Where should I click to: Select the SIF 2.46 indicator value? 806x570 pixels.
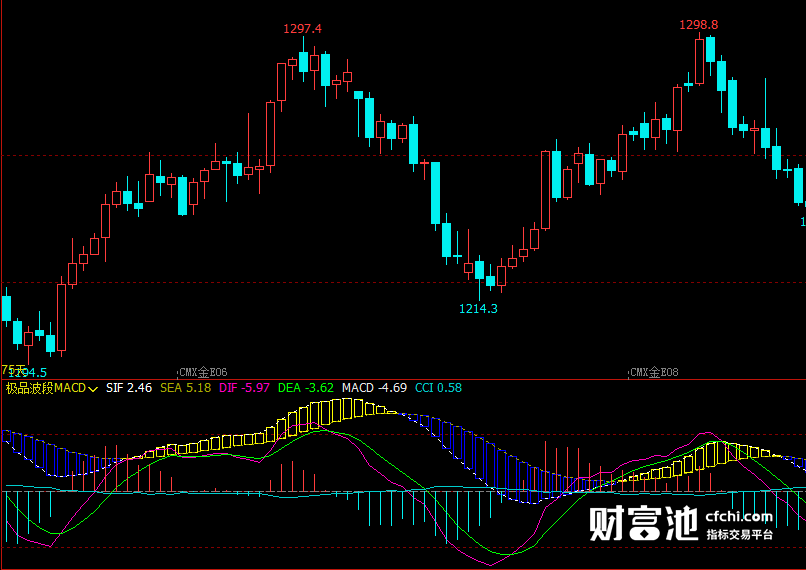pyautogui.click(x=129, y=388)
